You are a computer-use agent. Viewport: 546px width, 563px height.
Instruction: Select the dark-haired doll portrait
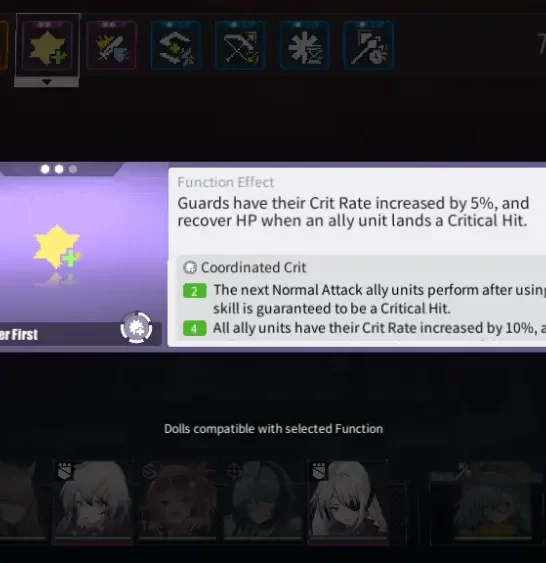point(263,500)
